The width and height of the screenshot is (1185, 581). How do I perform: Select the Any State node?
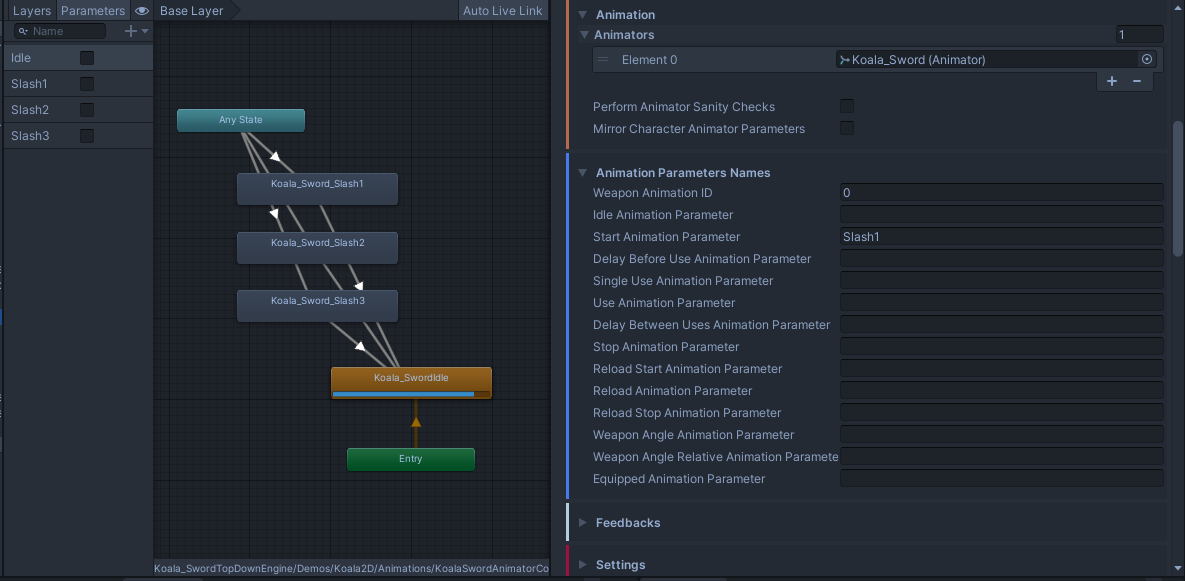coord(240,120)
